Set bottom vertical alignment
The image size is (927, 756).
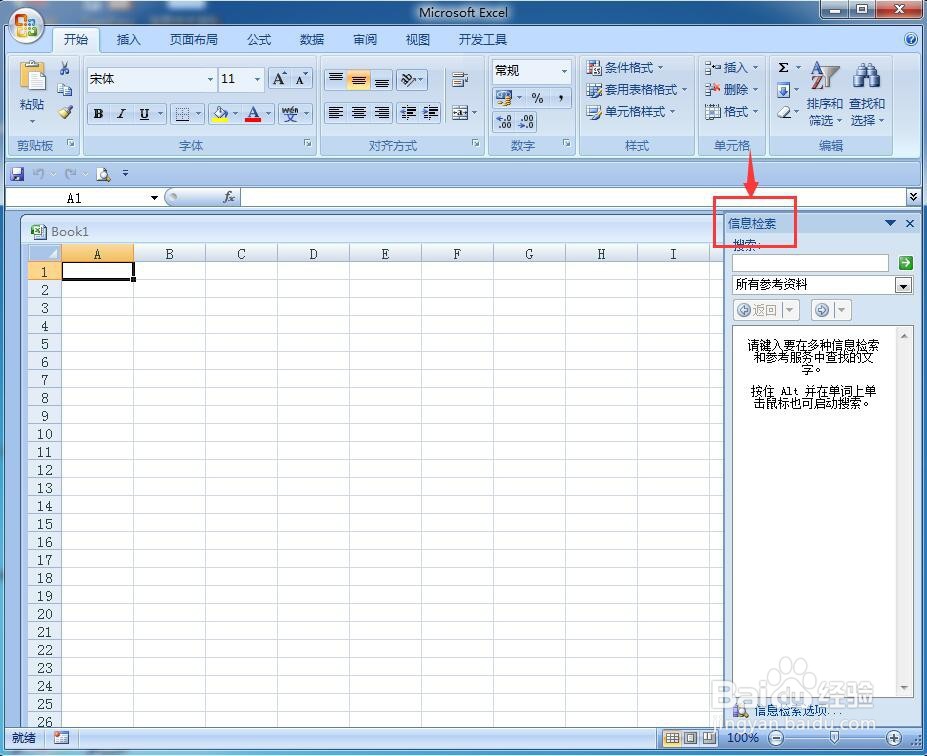point(382,79)
